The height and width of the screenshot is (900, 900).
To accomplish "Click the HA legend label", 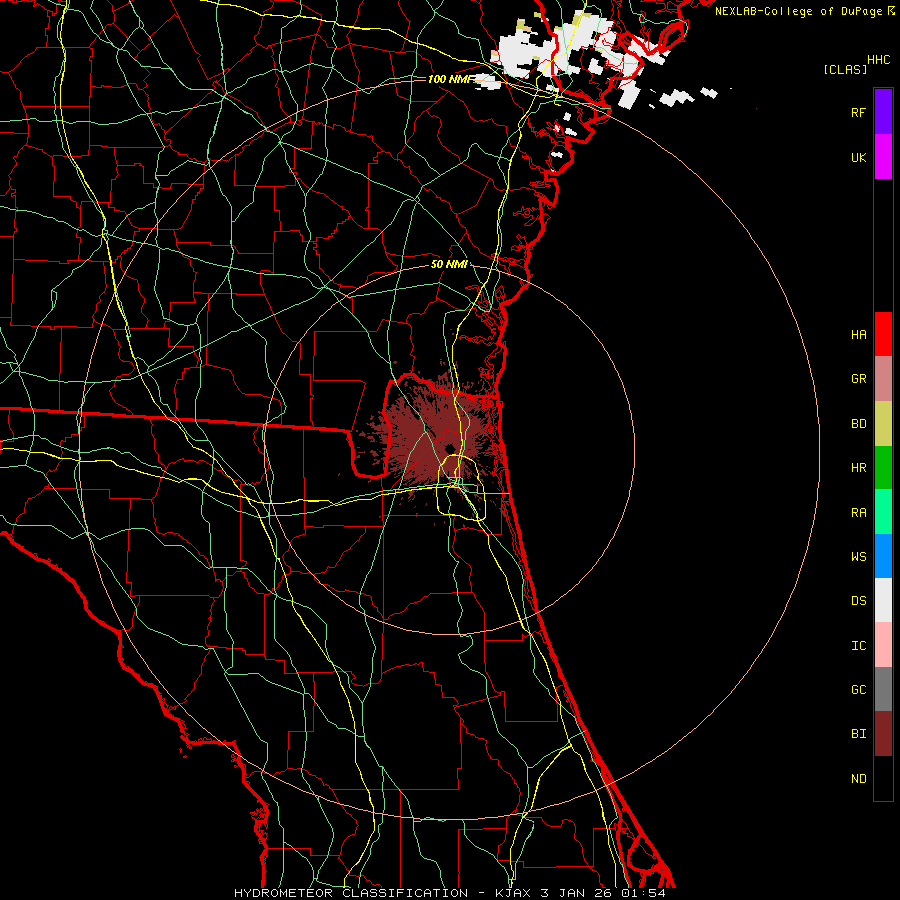I will point(858,335).
